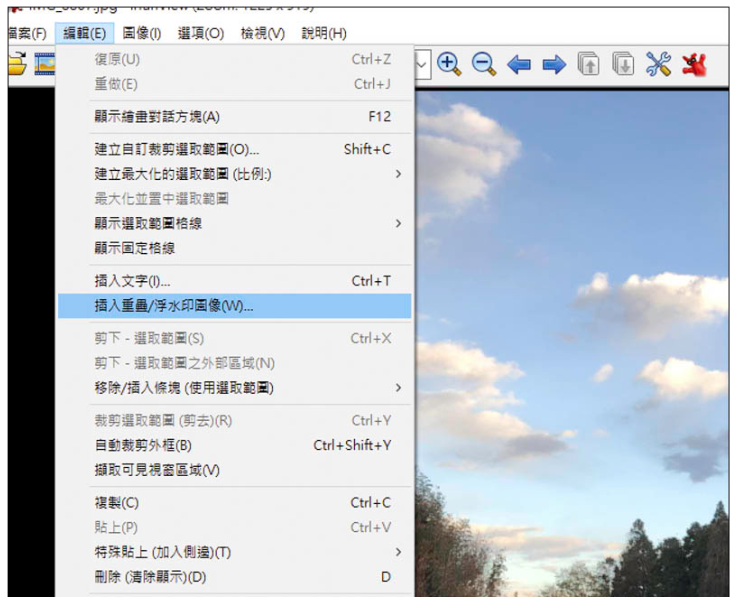
Task: Go to previous image with left arrow
Action: point(519,65)
